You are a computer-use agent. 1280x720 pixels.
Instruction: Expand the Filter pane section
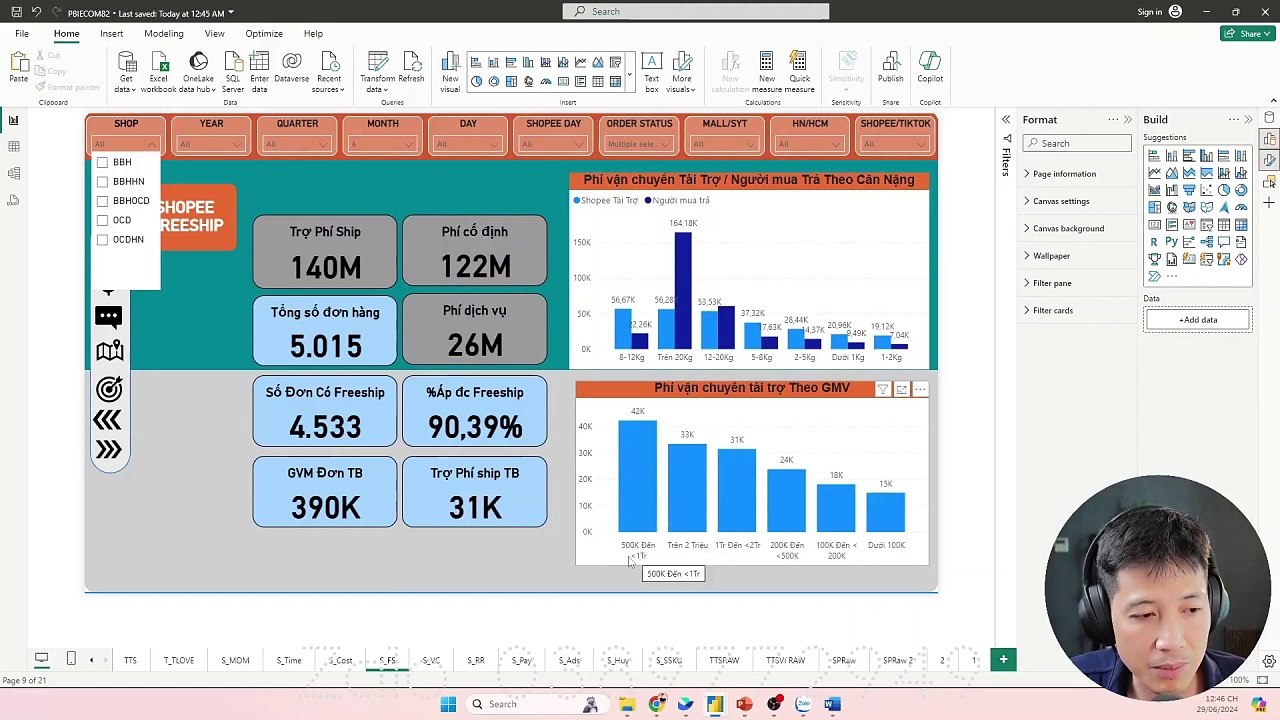pyautogui.click(x=1052, y=283)
